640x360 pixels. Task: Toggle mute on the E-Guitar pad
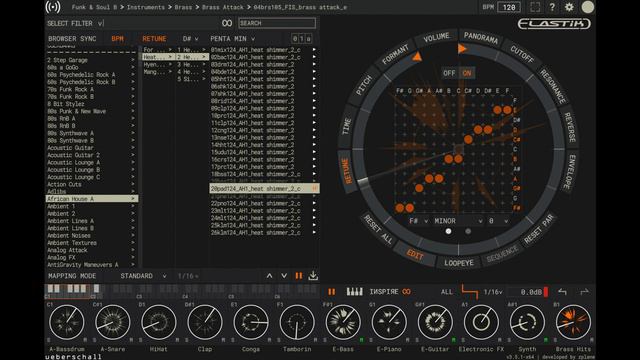click(x=453, y=340)
